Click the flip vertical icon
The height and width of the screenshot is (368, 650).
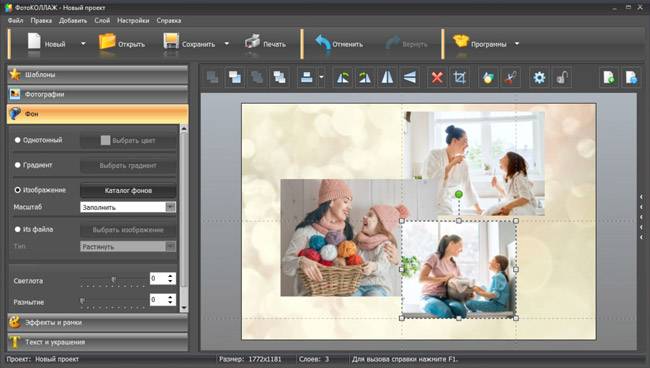410,77
